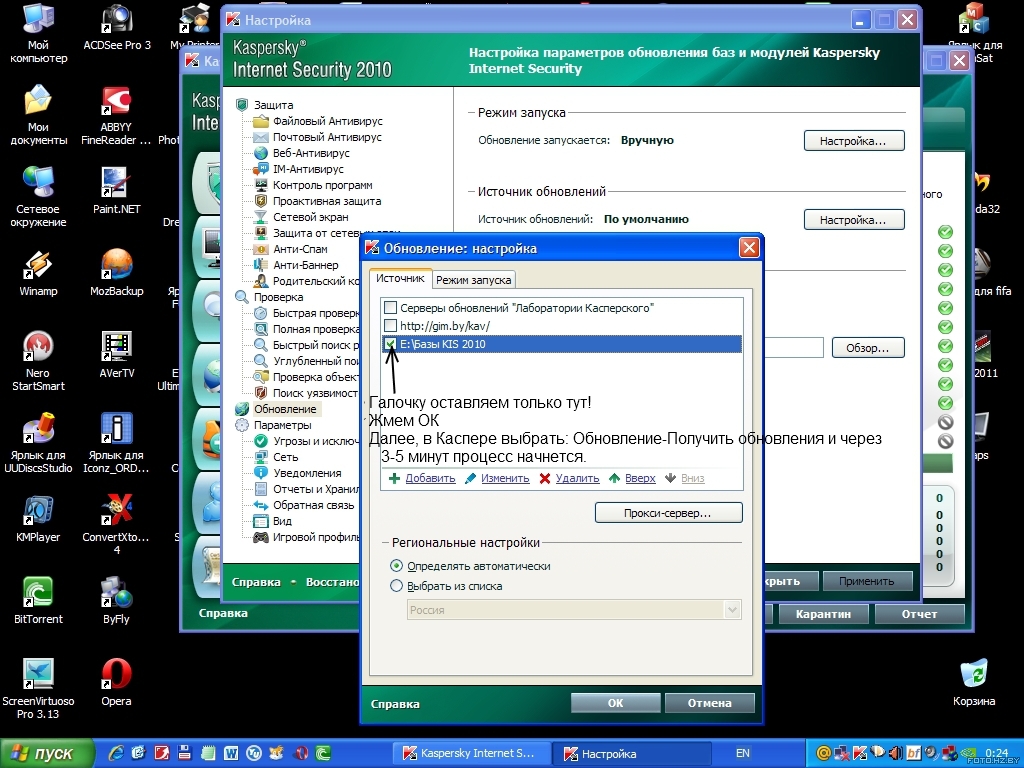This screenshot has height=768, width=1024.
Task: Open Контроль программ tree icon
Action: [x=261, y=185]
